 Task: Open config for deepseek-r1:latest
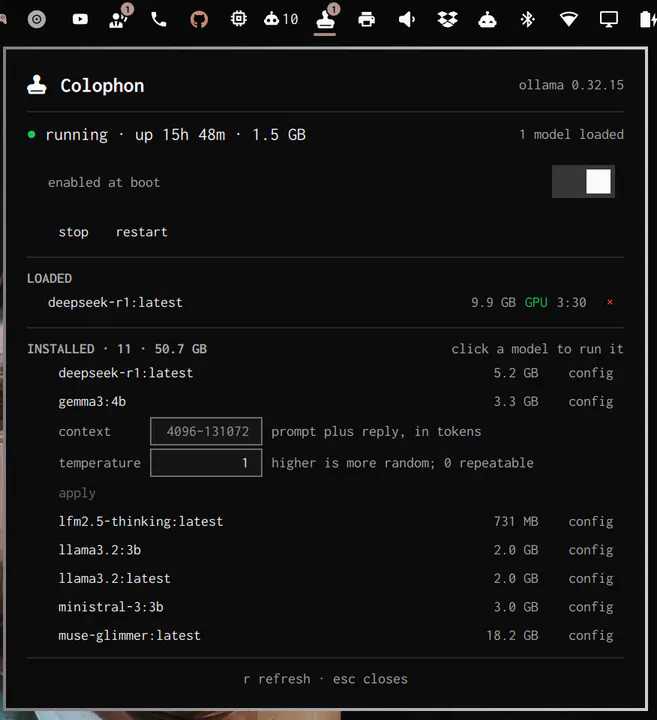591,373
